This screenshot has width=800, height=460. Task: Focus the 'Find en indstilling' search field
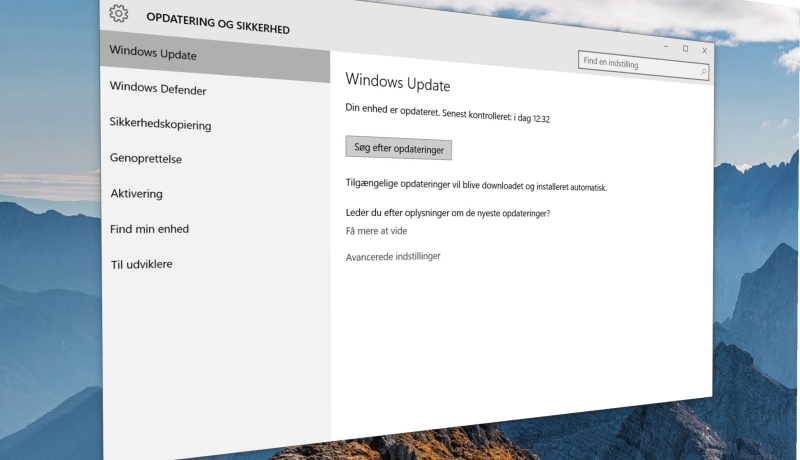pyautogui.click(x=643, y=65)
